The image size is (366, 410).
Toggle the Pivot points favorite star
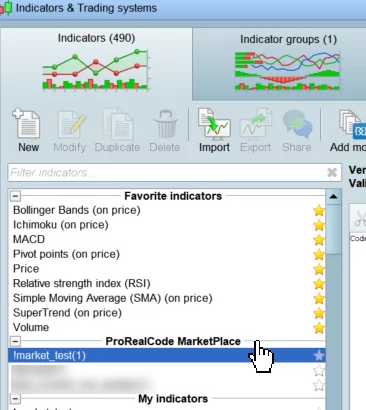[x=319, y=254]
